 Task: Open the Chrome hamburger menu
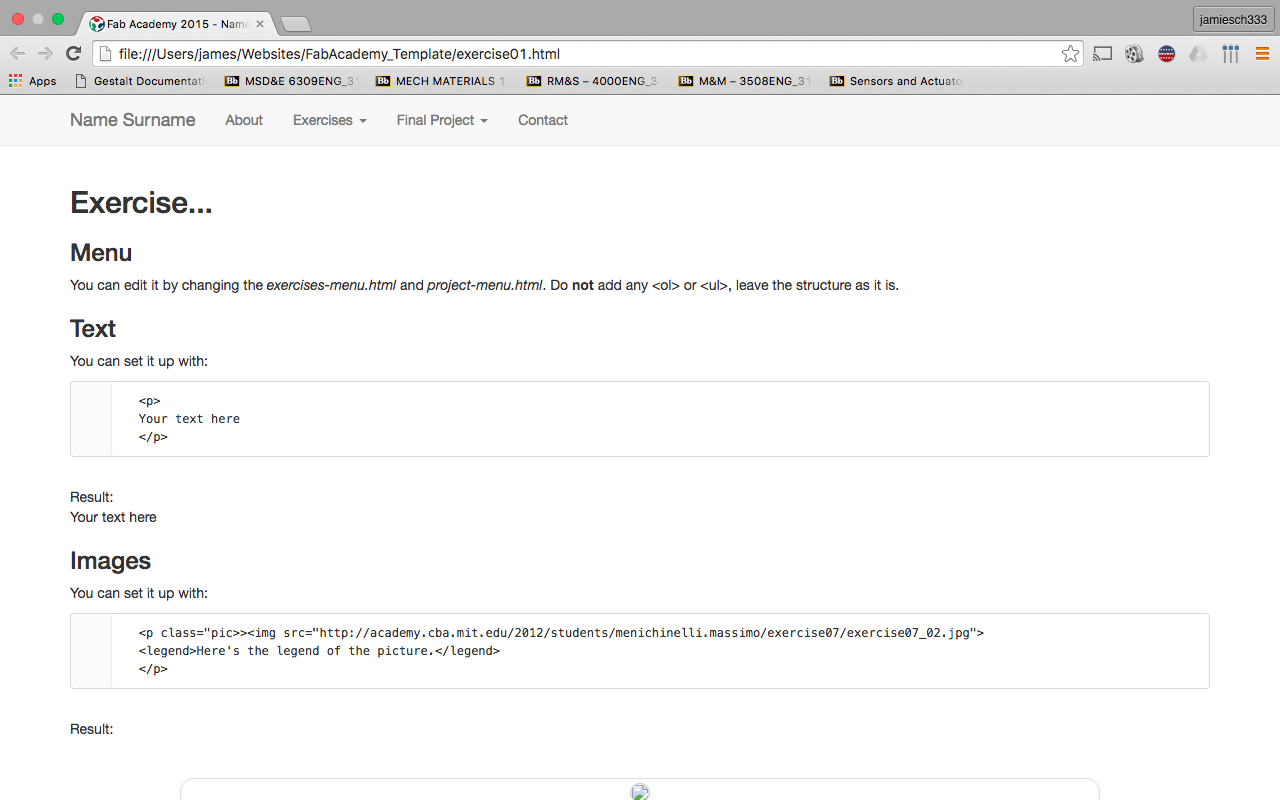[x=1262, y=54]
